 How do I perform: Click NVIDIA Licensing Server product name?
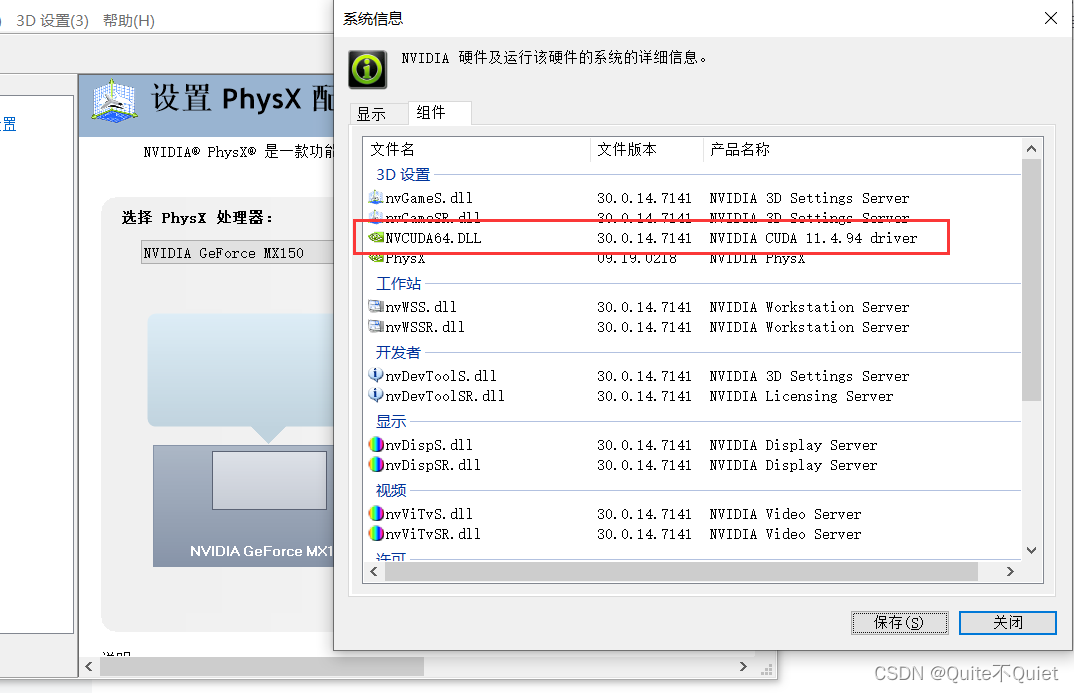[801, 396]
